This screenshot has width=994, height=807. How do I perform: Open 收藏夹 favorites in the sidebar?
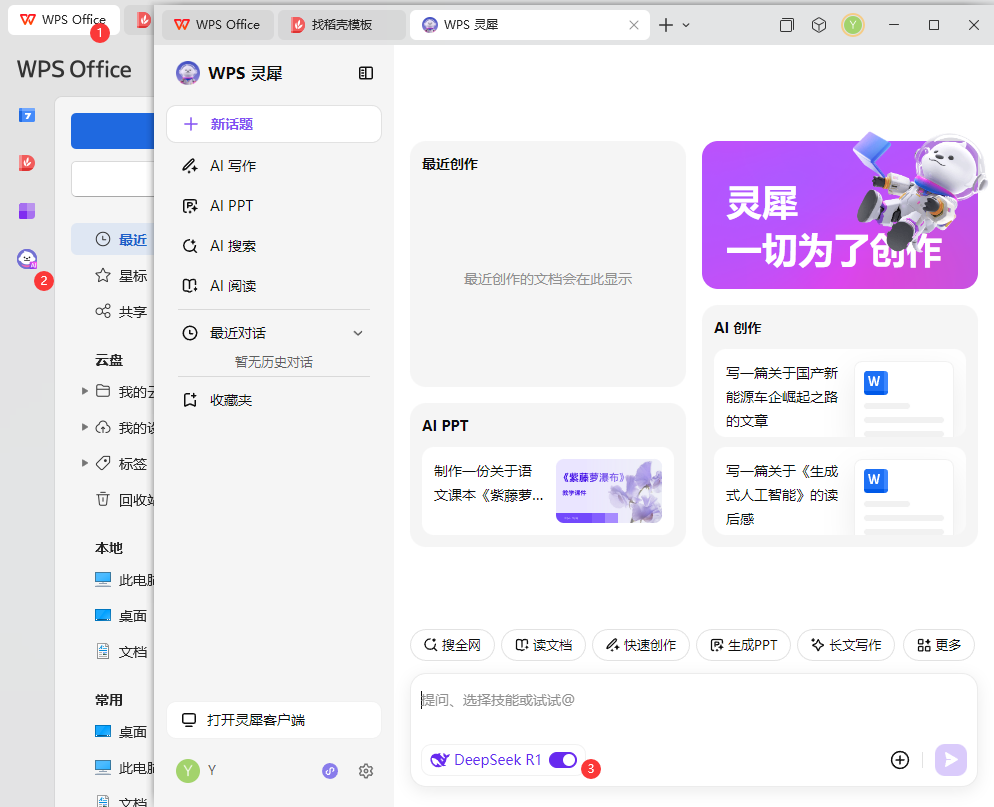point(274,400)
